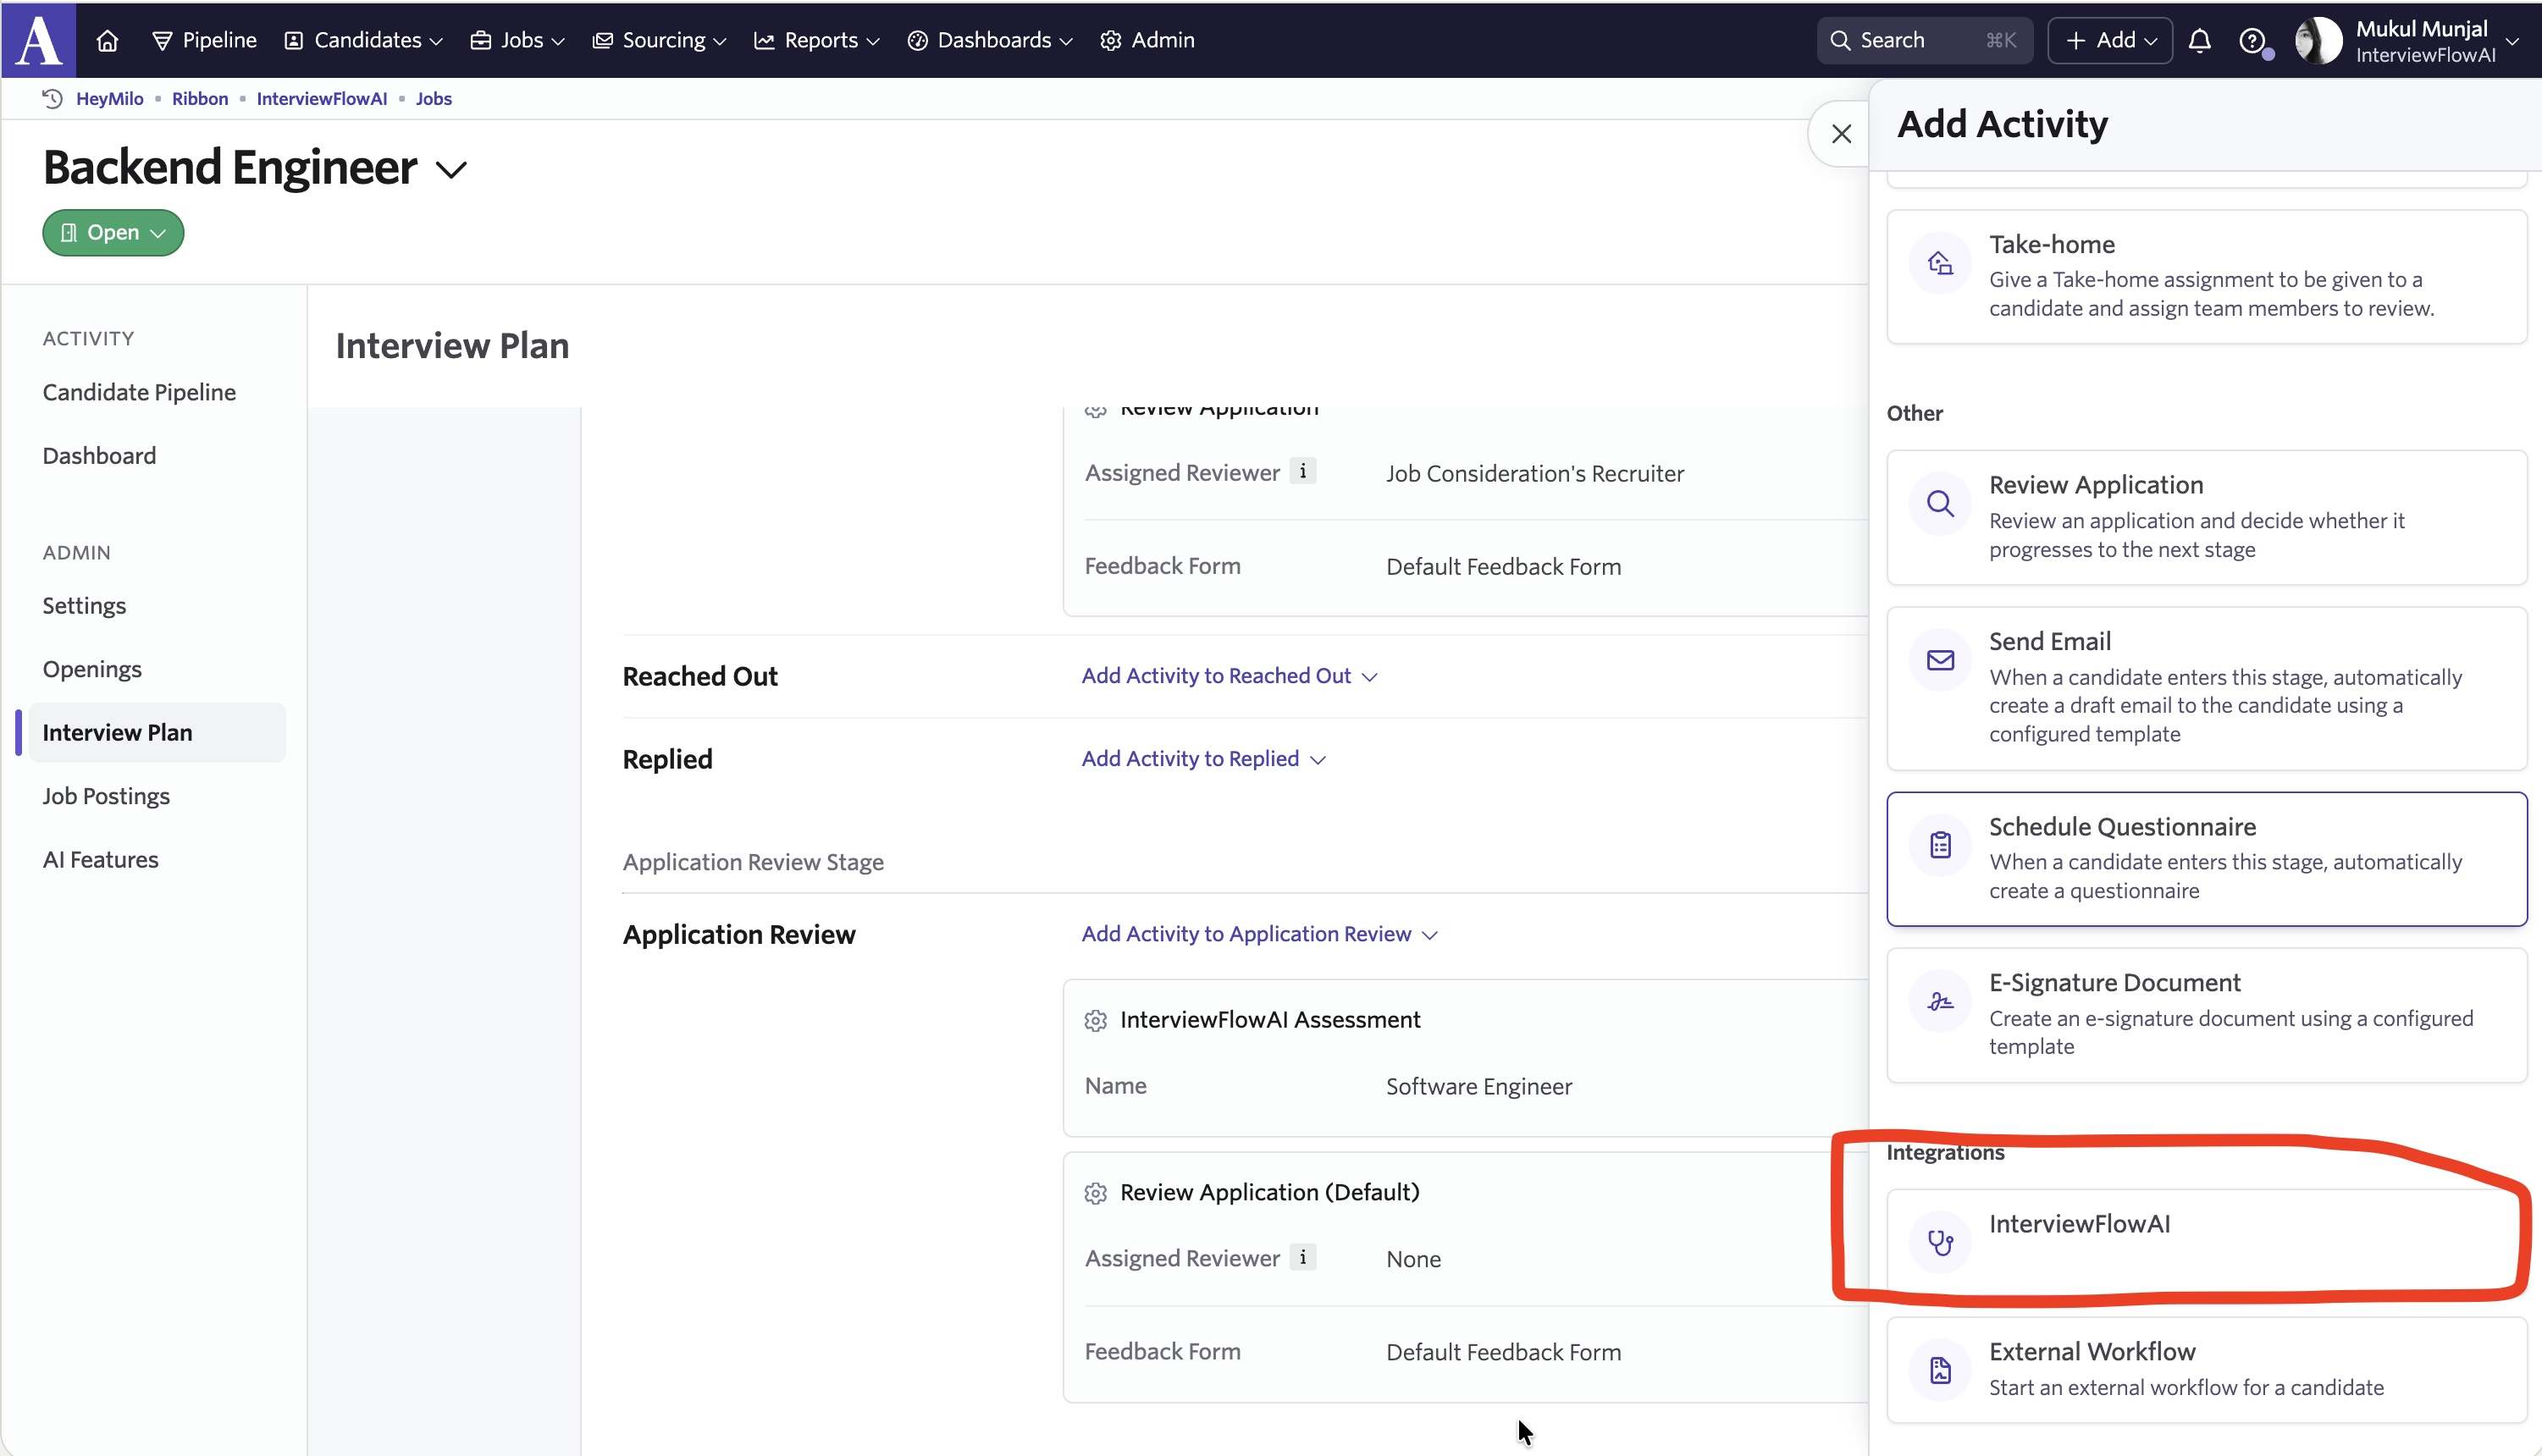The height and width of the screenshot is (1456, 2542).
Task: Click the Ribbon breadcrumb link
Action: click(x=200, y=98)
